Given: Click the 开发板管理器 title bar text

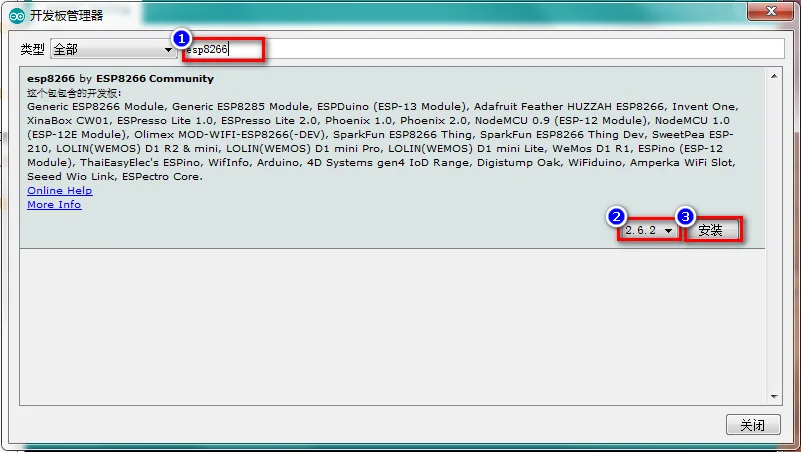Looking at the screenshot, I should (x=66, y=16).
